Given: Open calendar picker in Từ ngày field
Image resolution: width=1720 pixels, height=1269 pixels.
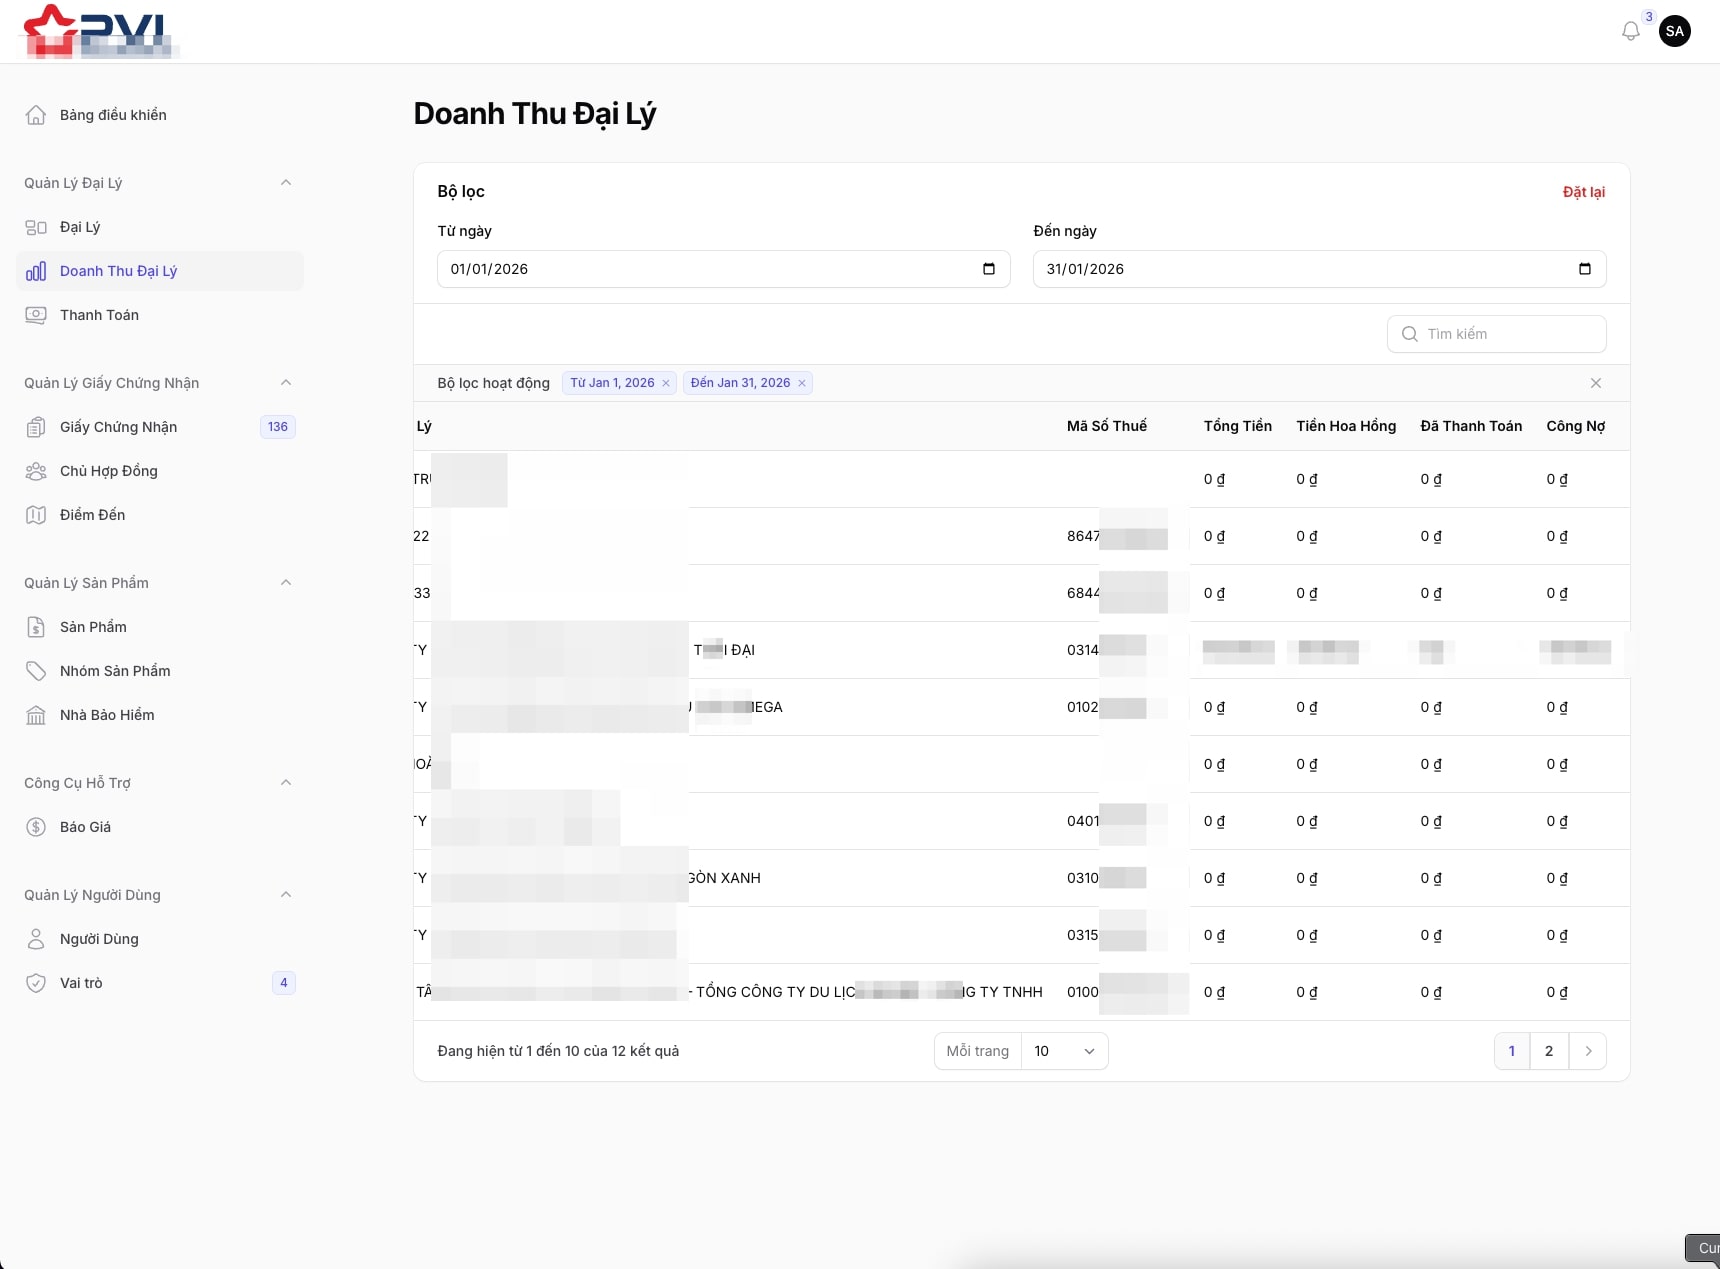Looking at the screenshot, I should pyautogui.click(x=988, y=269).
